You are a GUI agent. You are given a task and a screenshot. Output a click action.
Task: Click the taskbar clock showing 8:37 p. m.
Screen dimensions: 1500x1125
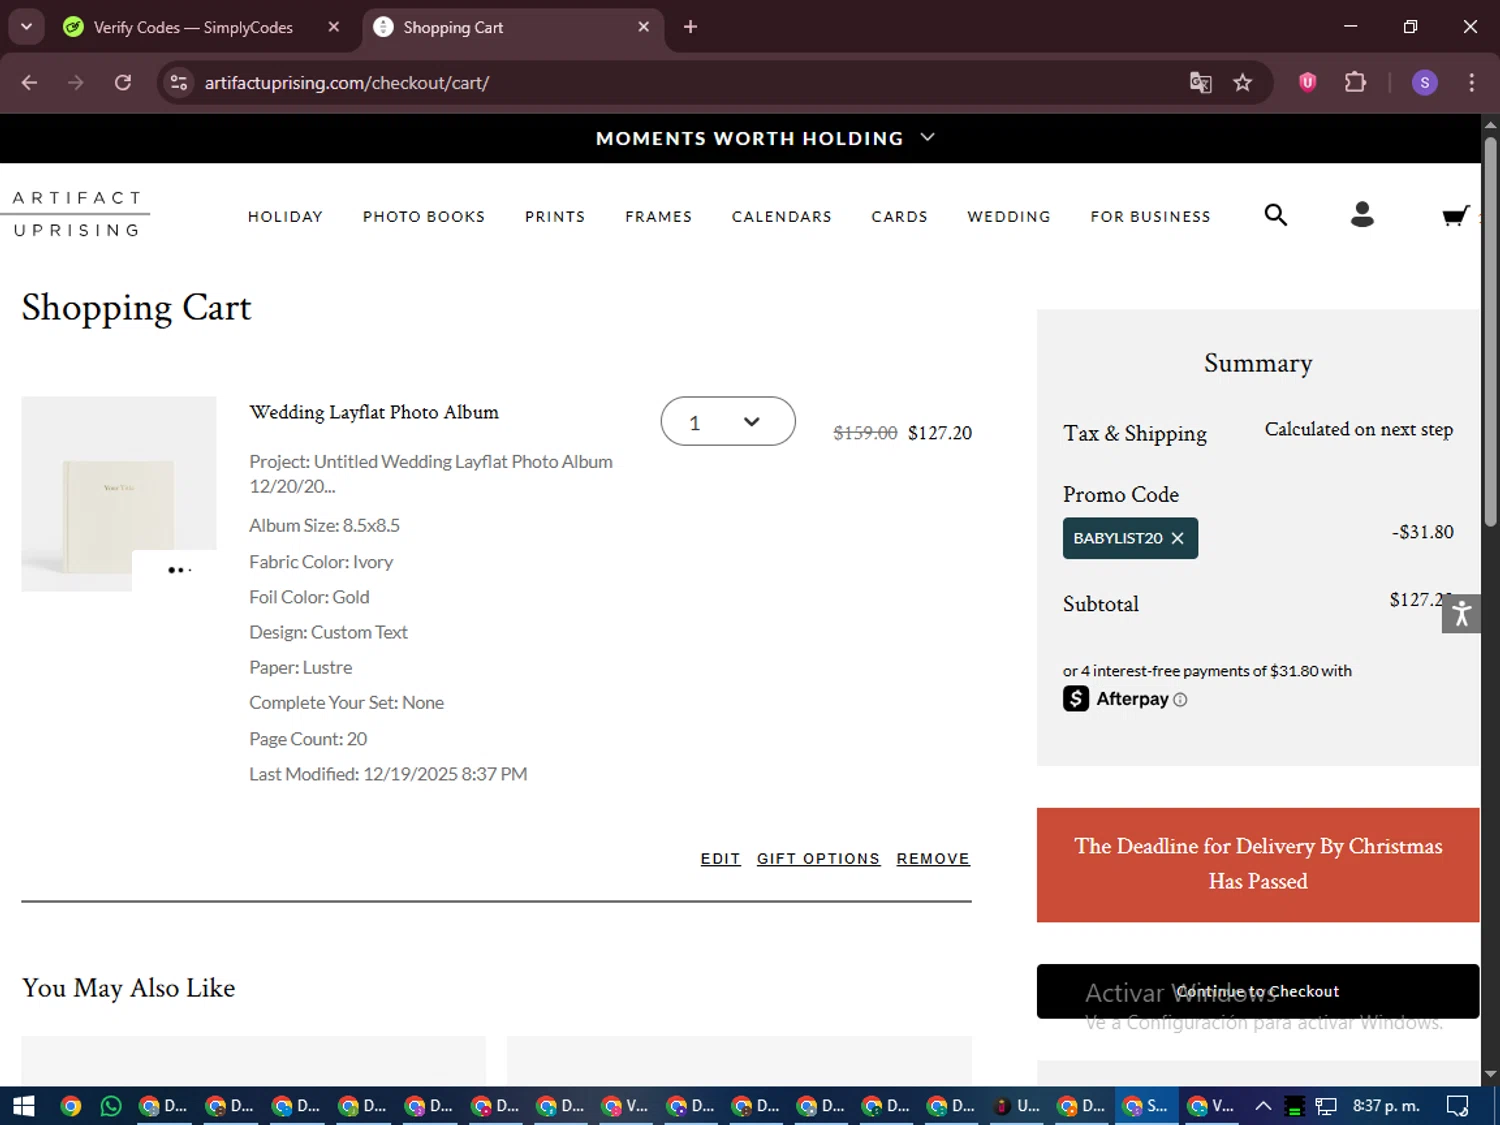[x=1386, y=1106]
